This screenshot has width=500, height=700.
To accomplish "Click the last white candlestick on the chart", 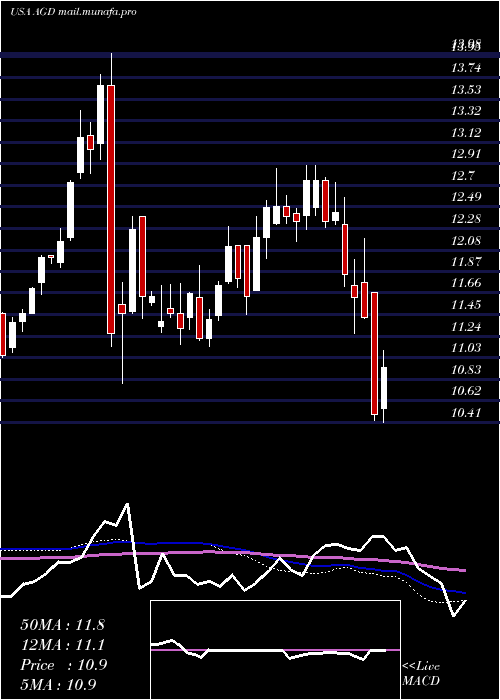I will pos(383,388).
